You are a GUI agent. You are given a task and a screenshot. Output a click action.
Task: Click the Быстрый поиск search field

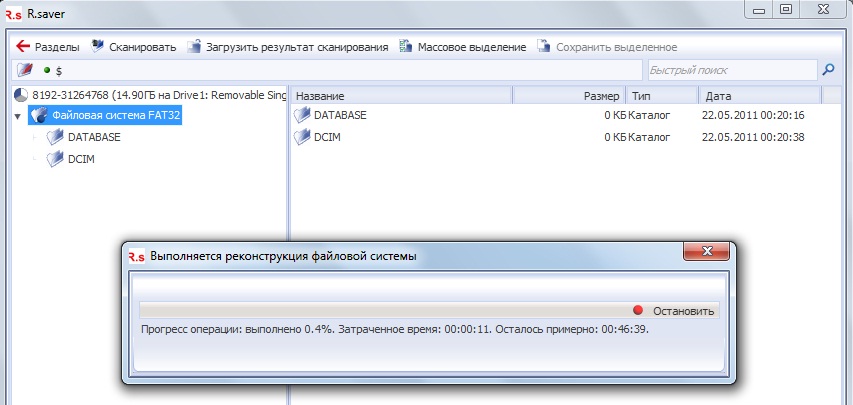coord(732,70)
